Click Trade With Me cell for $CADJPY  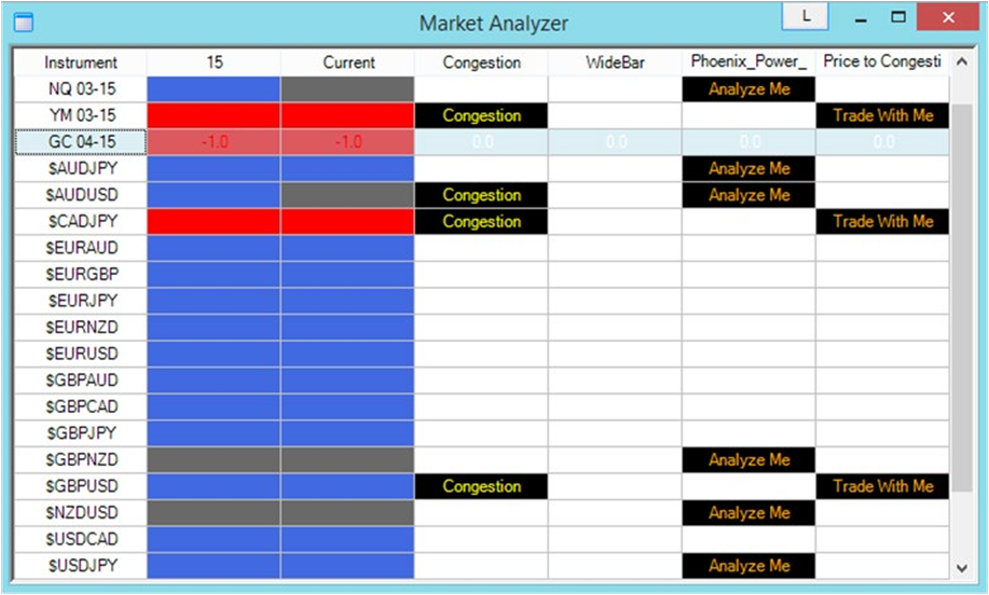pos(882,221)
